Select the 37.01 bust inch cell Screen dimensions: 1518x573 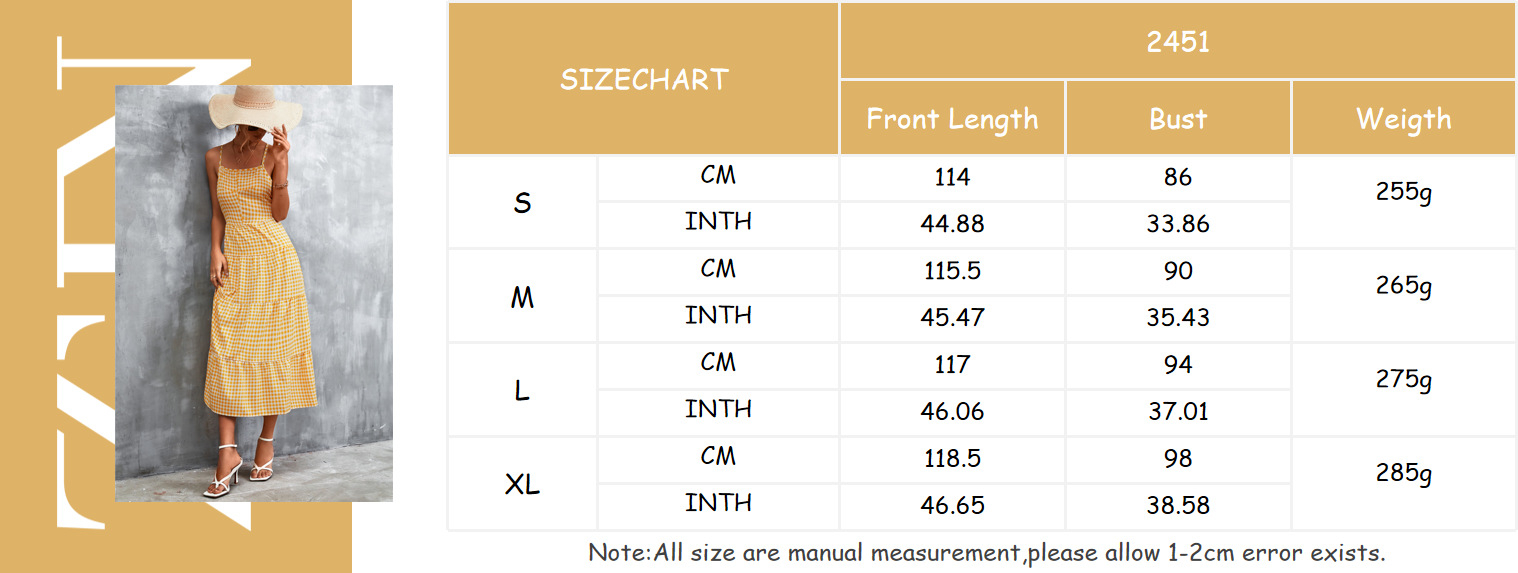(x=1178, y=412)
